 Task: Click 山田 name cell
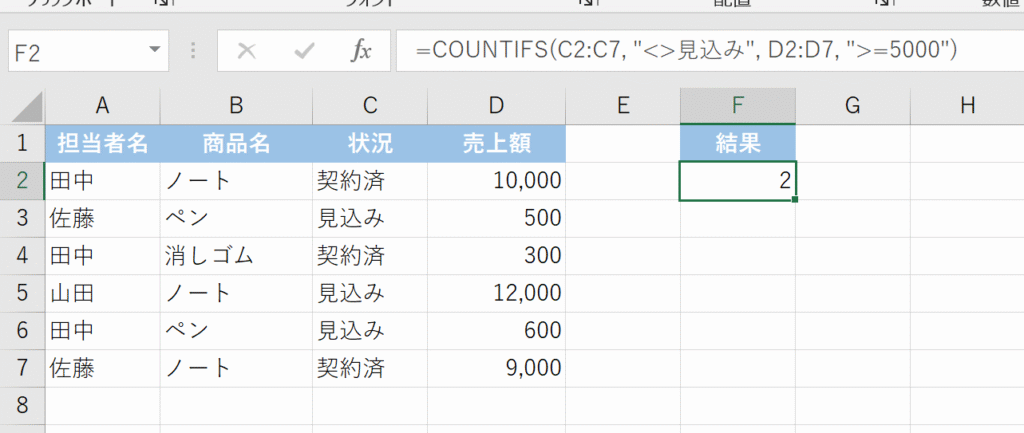click(102, 293)
